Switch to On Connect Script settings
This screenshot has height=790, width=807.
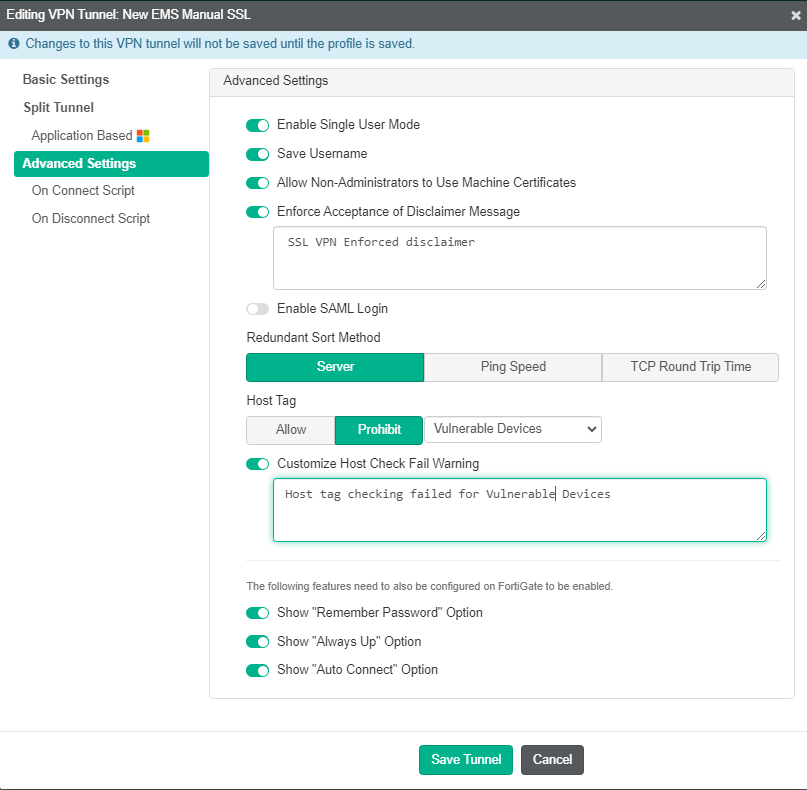pos(83,190)
